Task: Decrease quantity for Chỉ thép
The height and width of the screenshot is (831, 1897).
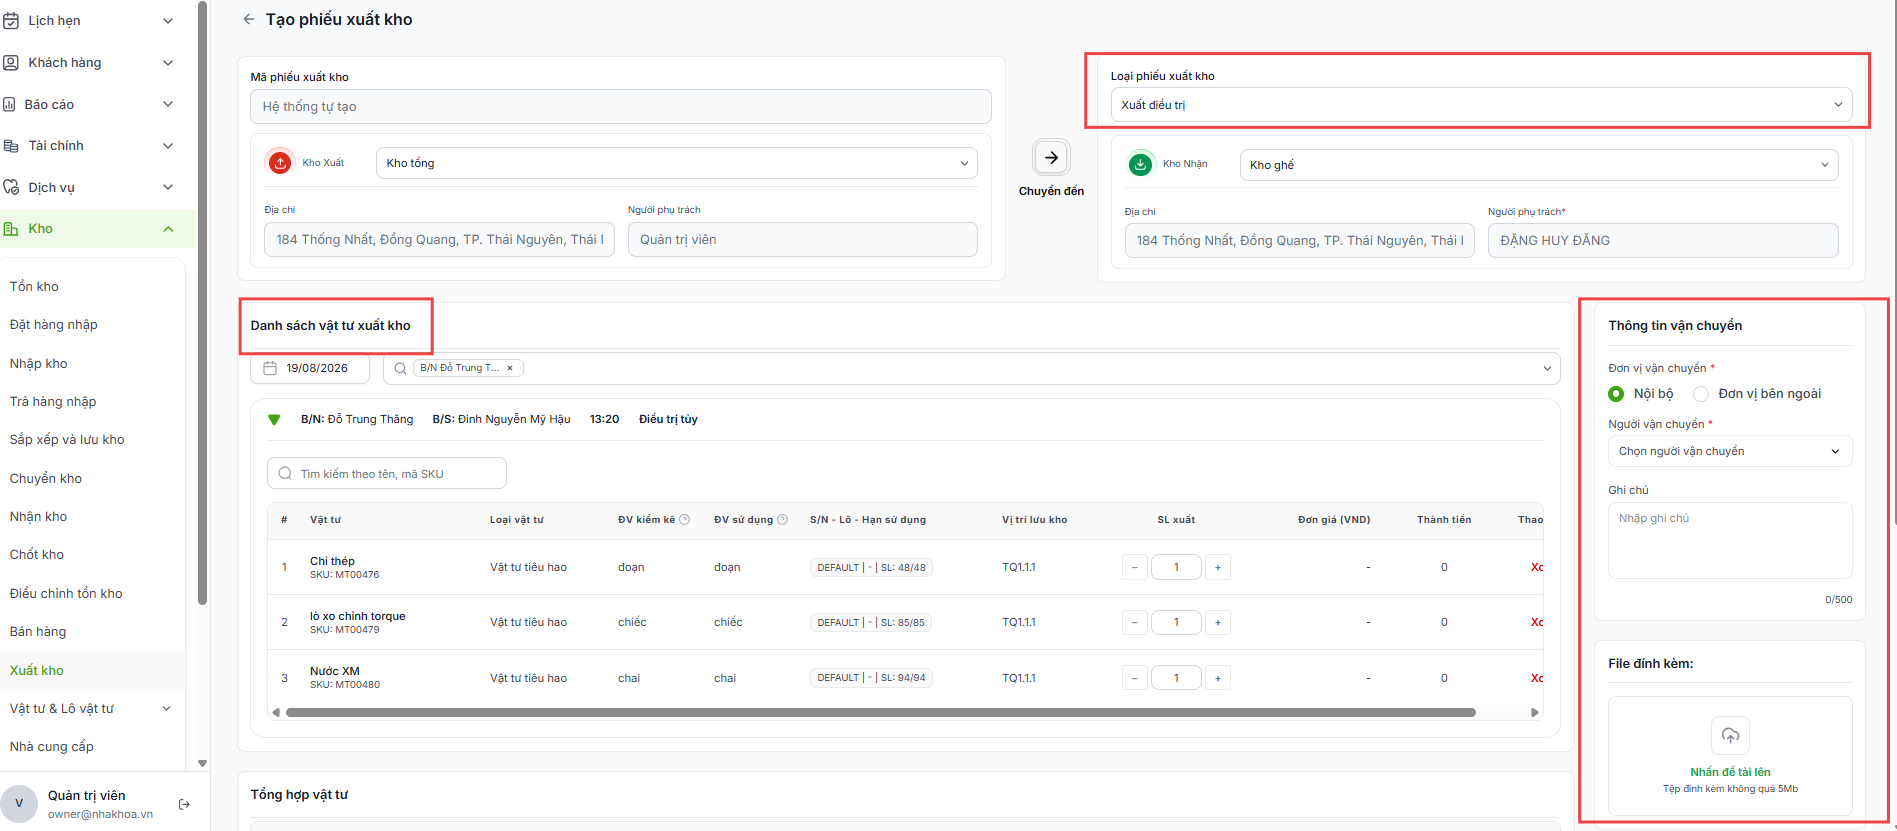Action: pos(1134,567)
